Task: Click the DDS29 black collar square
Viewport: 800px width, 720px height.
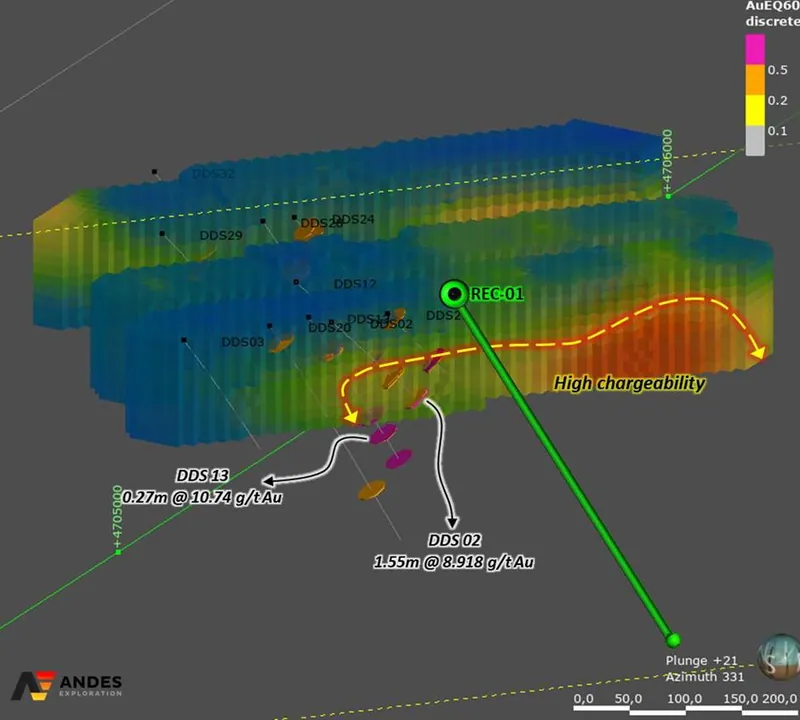Action: click(162, 234)
